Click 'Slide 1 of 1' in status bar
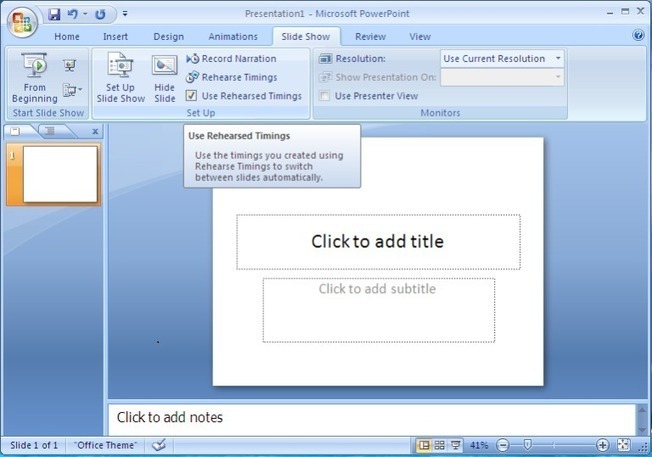This screenshot has width=652, height=457. point(34,445)
